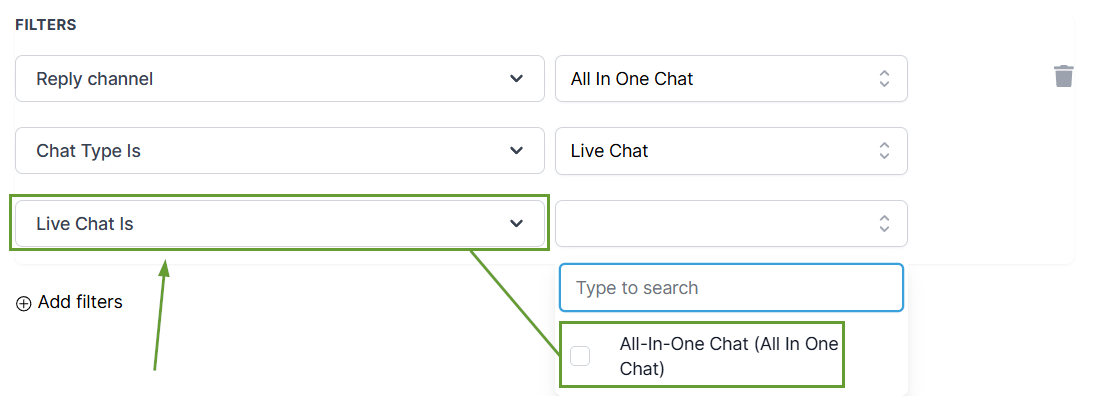This screenshot has height=403, width=1094.
Task: Click the chevron on Live Chat Is dropdown
Action: tap(516, 223)
